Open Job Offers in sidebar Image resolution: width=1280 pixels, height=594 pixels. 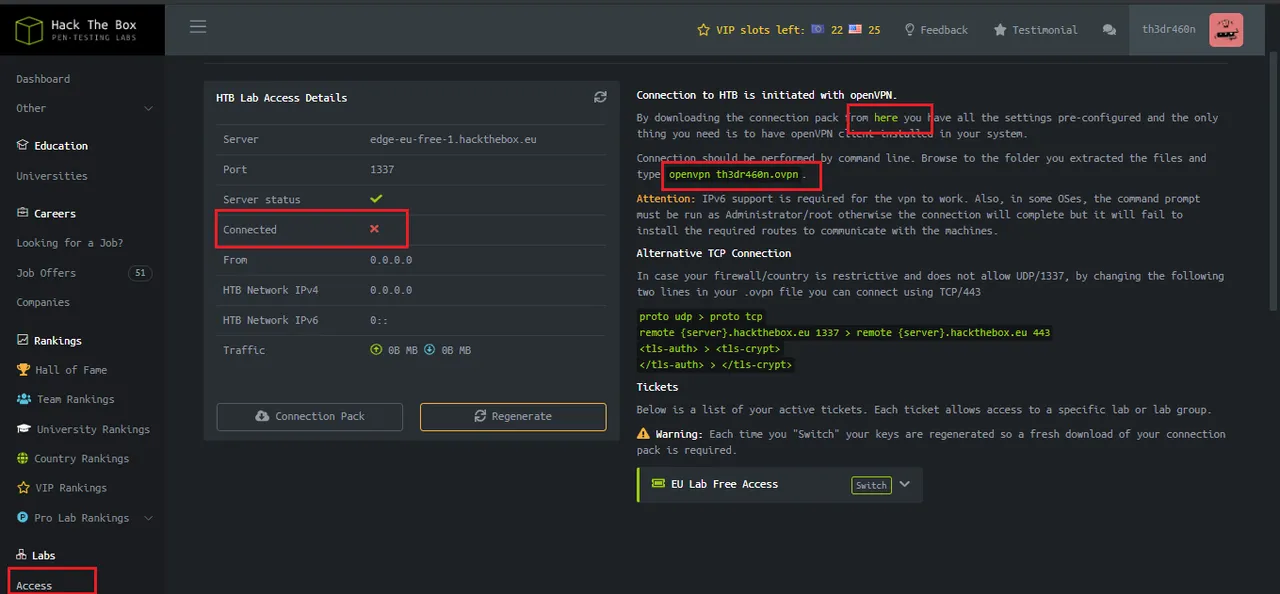coord(46,273)
